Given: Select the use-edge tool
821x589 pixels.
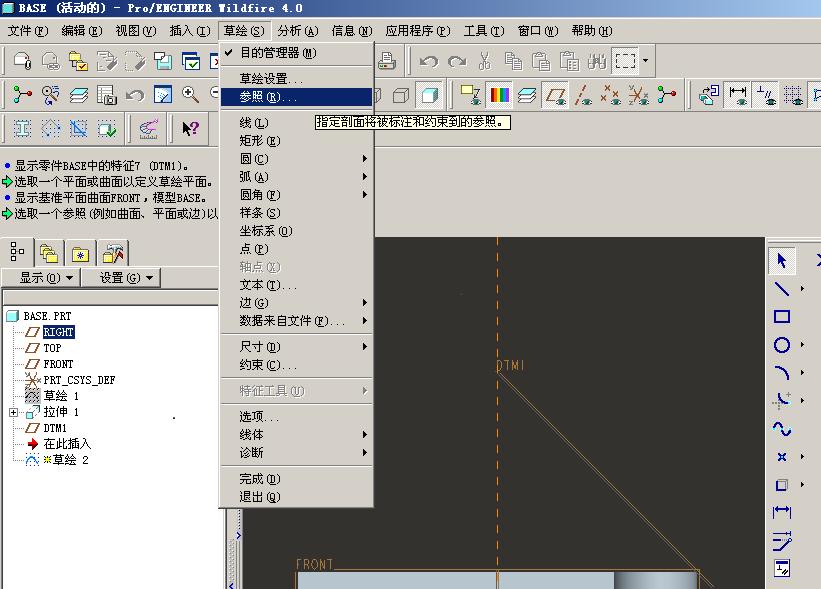Looking at the screenshot, I should [x=782, y=485].
